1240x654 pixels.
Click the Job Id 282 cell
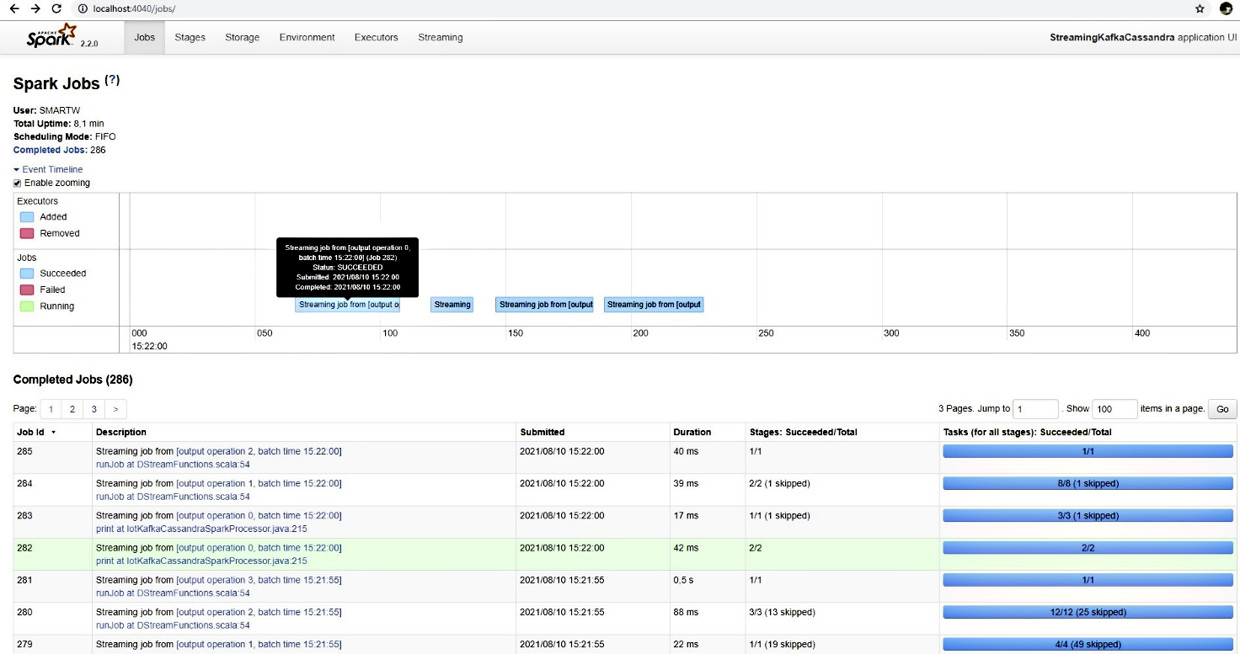53,554
